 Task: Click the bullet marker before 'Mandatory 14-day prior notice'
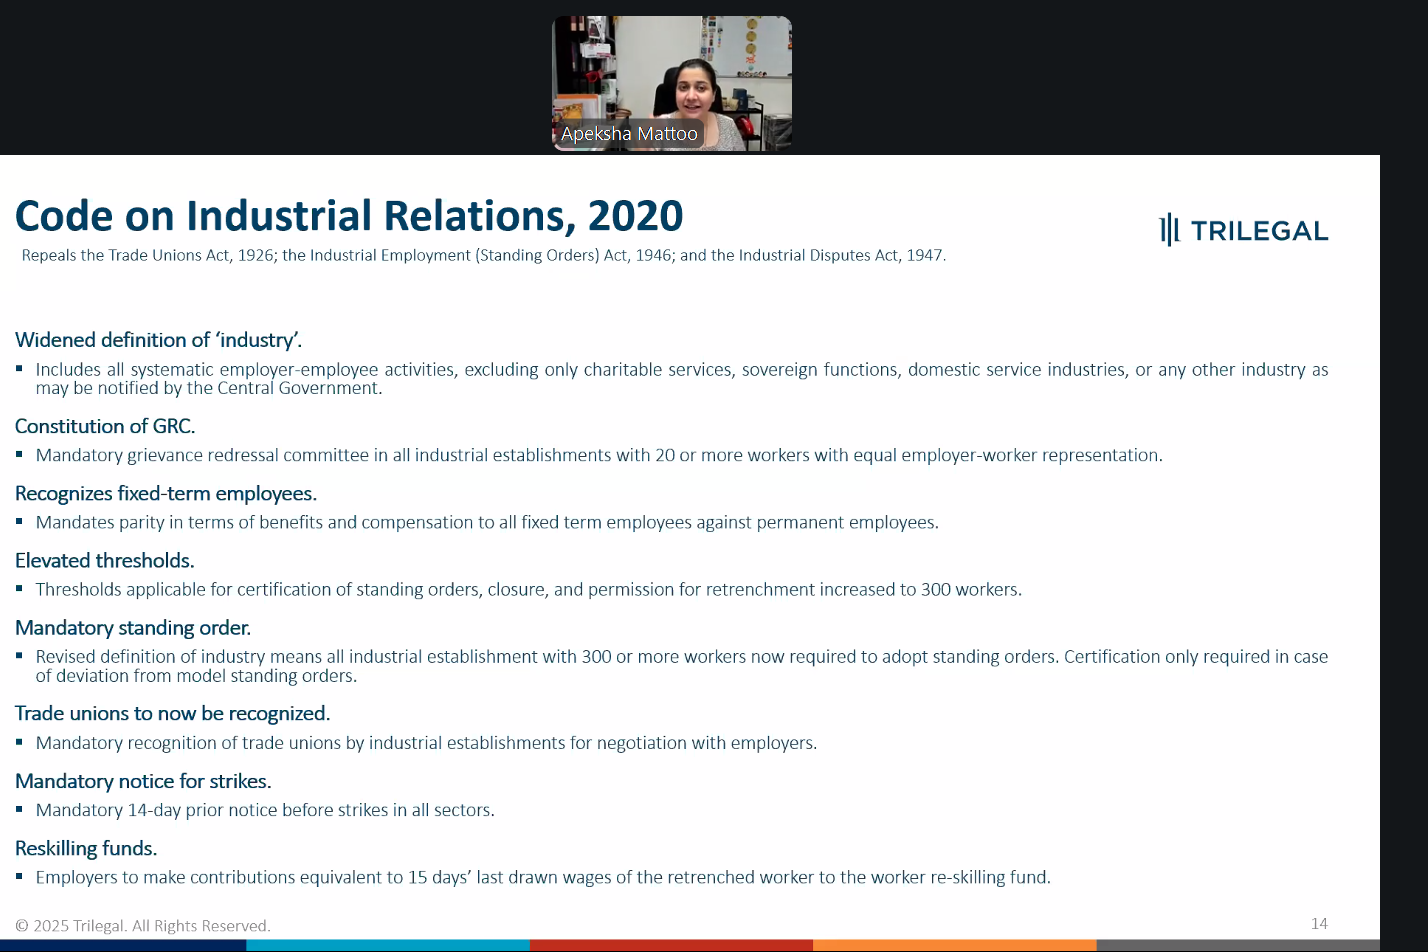click(x=20, y=809)
